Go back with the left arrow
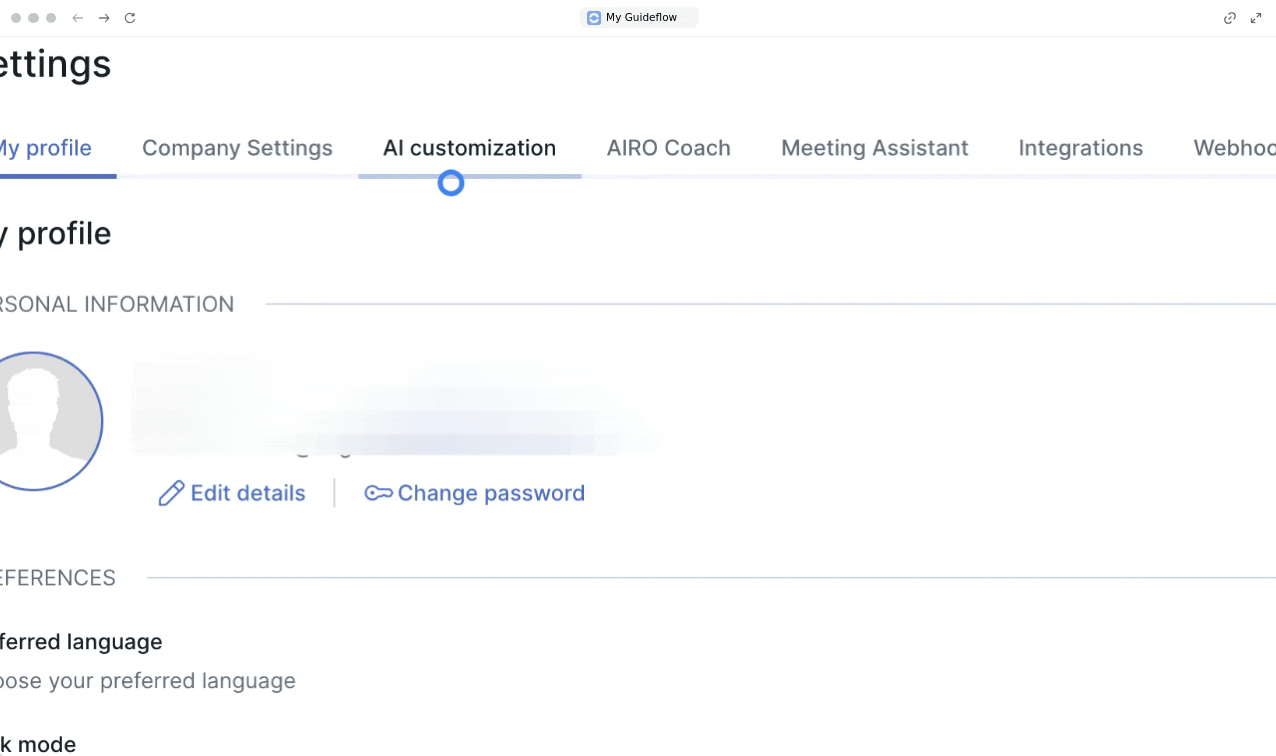 click(x=78, y=18)
